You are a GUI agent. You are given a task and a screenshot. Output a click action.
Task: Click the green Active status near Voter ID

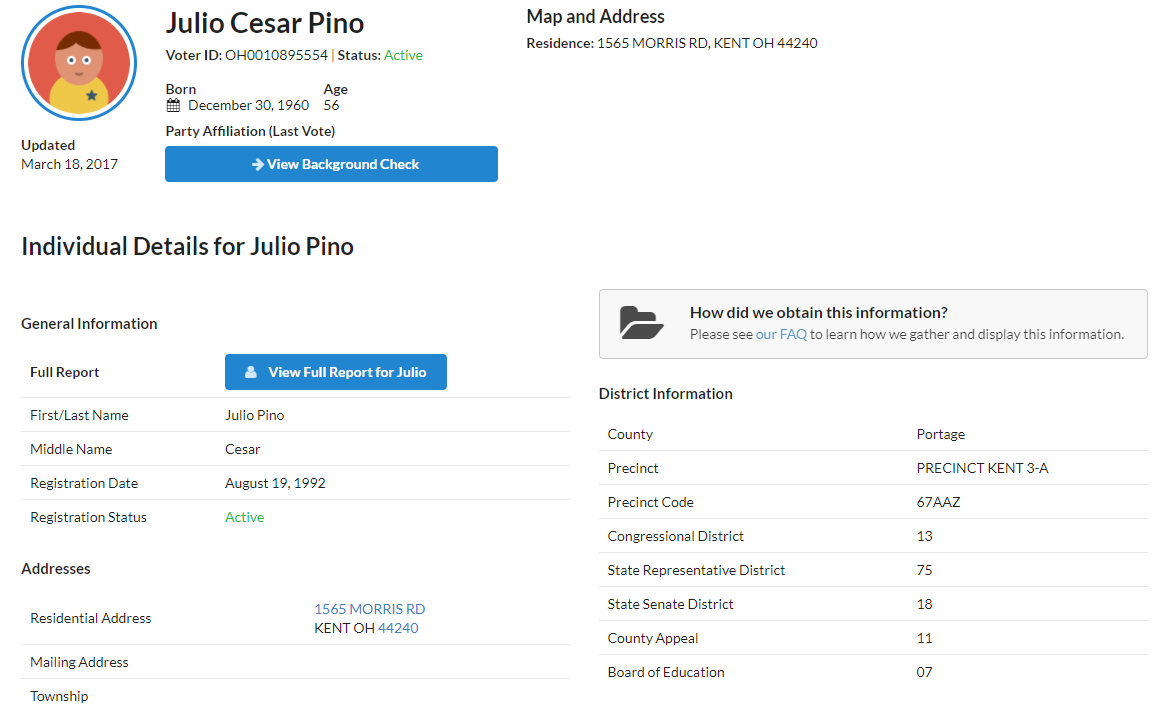point(403,55)
